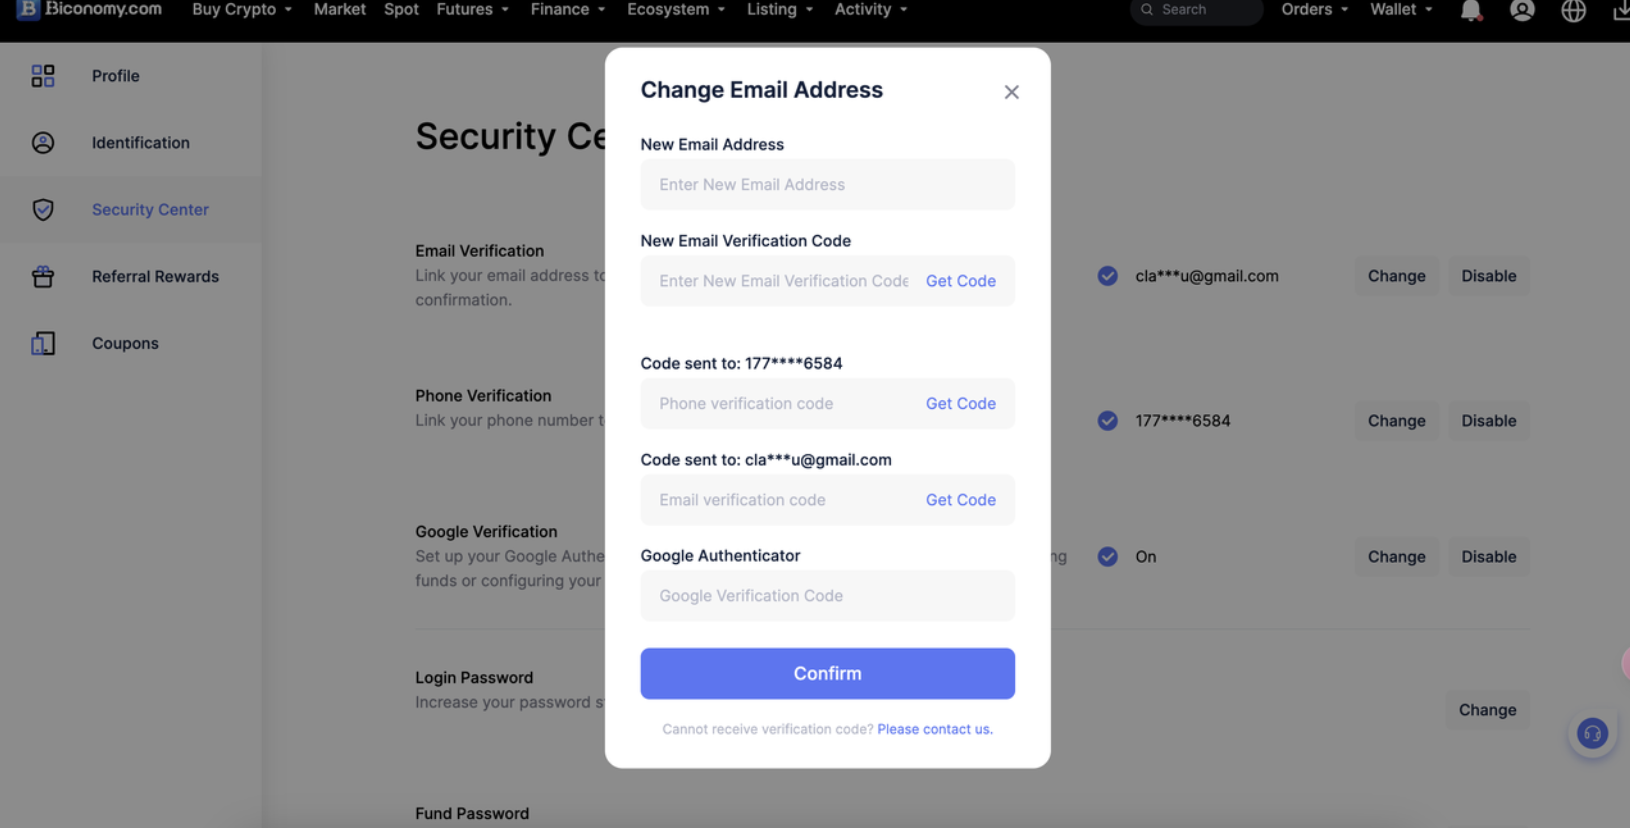Click Disable for Google Verification
The height and width of the screenshot is (828, 1630).
[x=1488, y=557]
